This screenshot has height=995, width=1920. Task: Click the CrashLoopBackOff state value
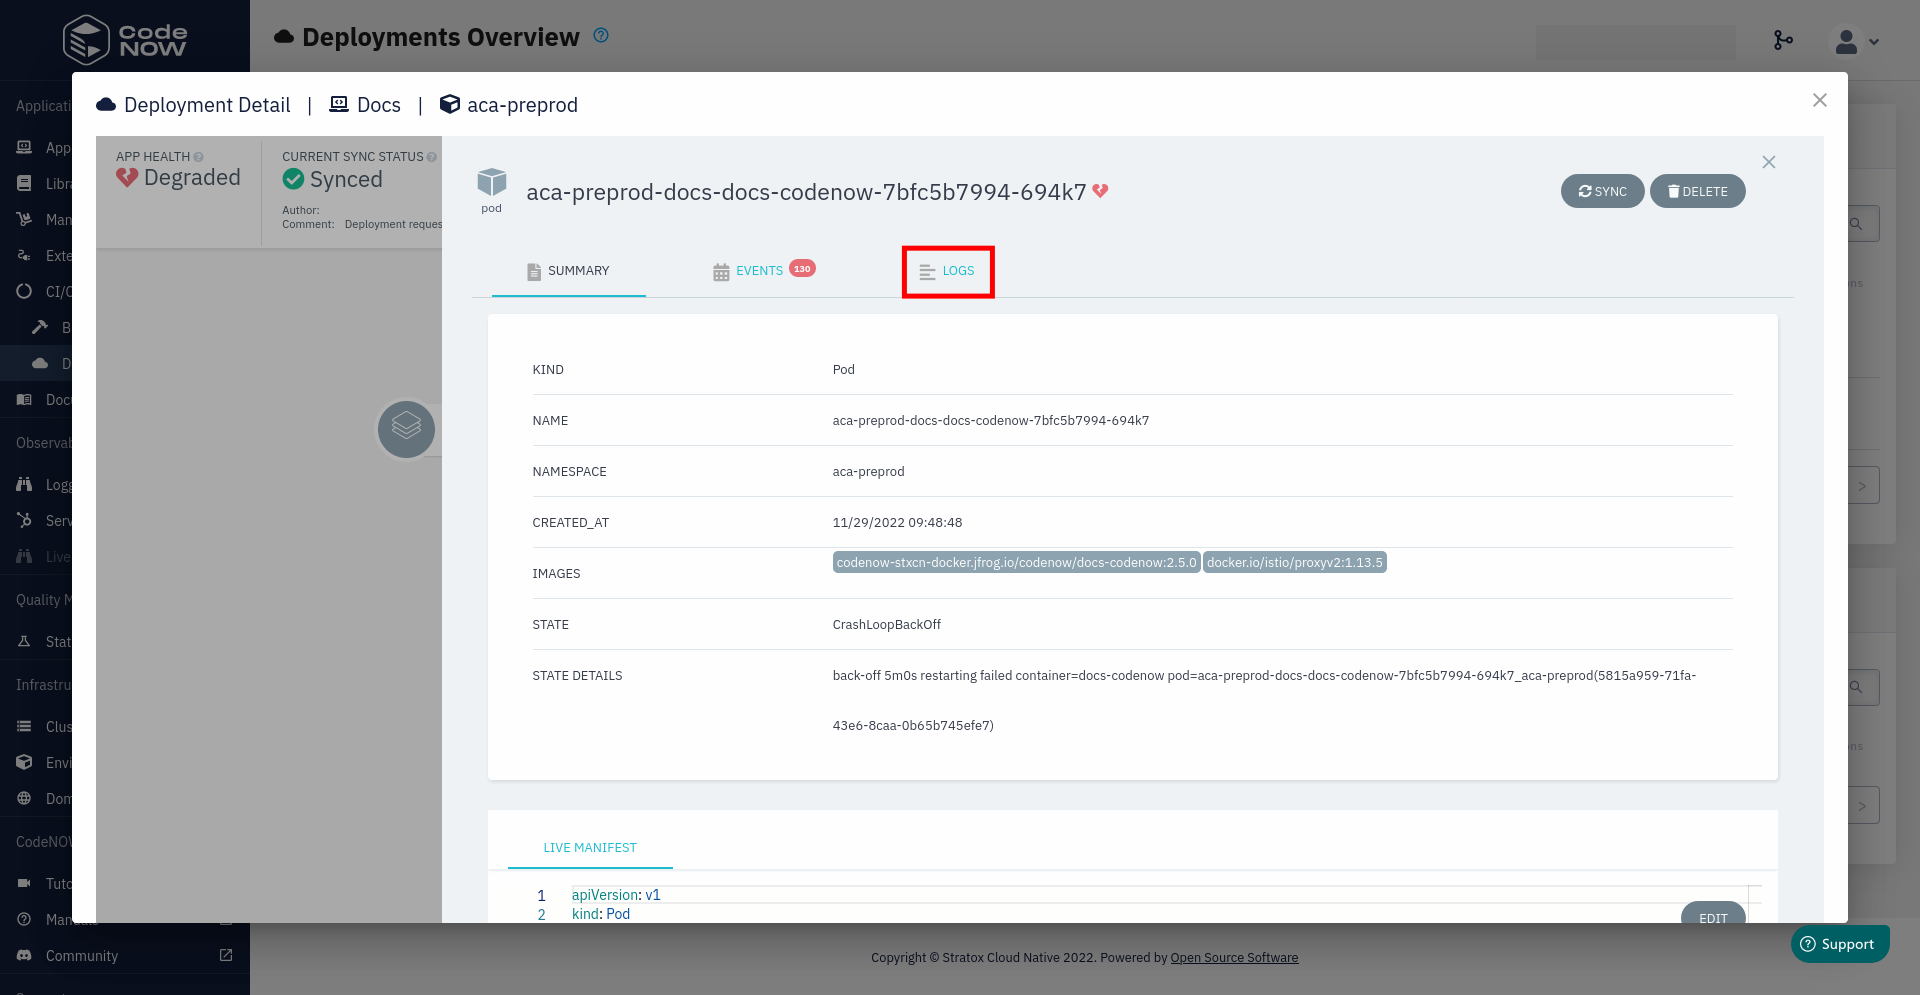click(x=886, y=625)
